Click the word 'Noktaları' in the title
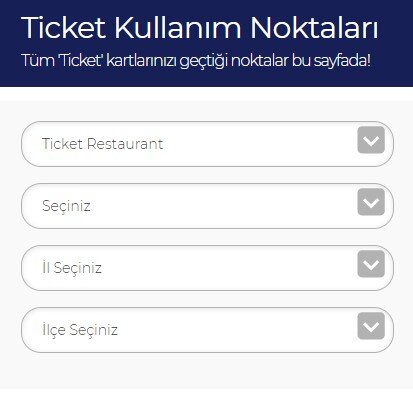 [314, 27]
